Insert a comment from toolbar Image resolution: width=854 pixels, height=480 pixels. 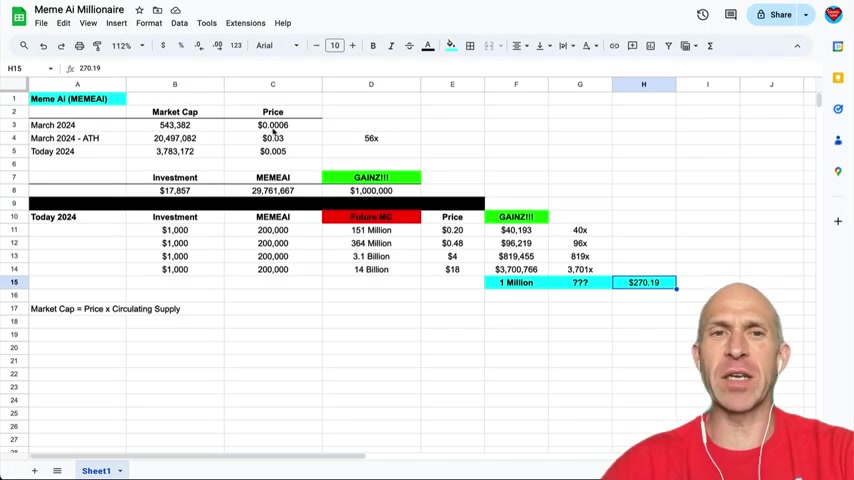coord(632,46)
